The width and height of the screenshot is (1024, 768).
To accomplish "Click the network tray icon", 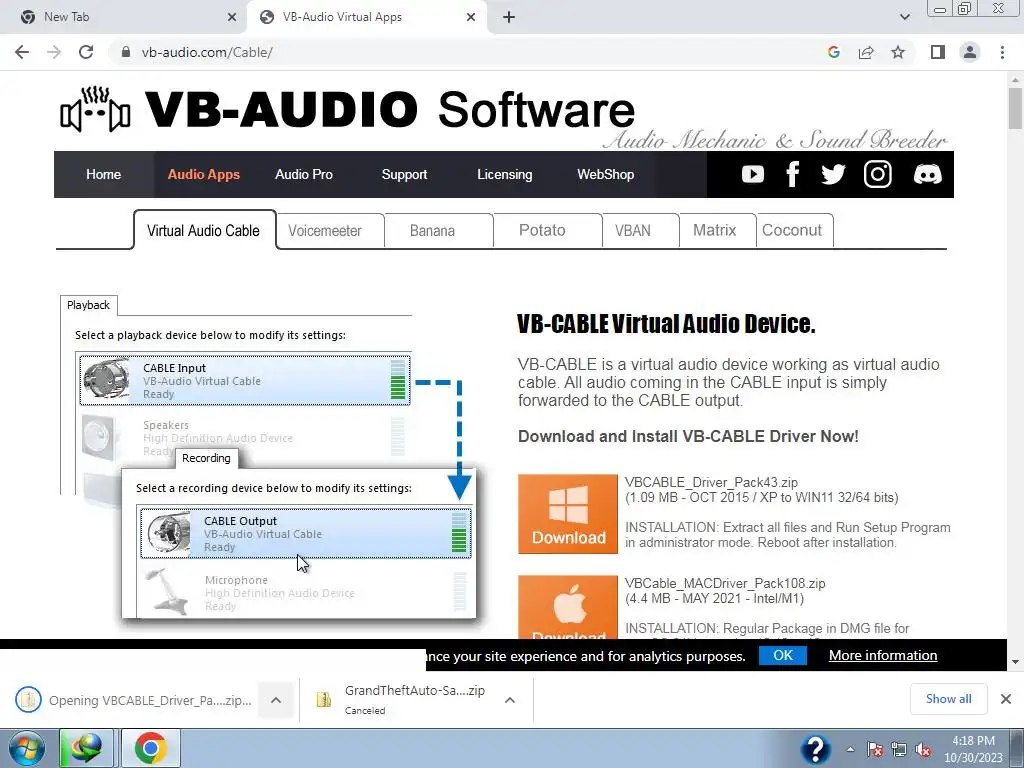I will (899, 750).
